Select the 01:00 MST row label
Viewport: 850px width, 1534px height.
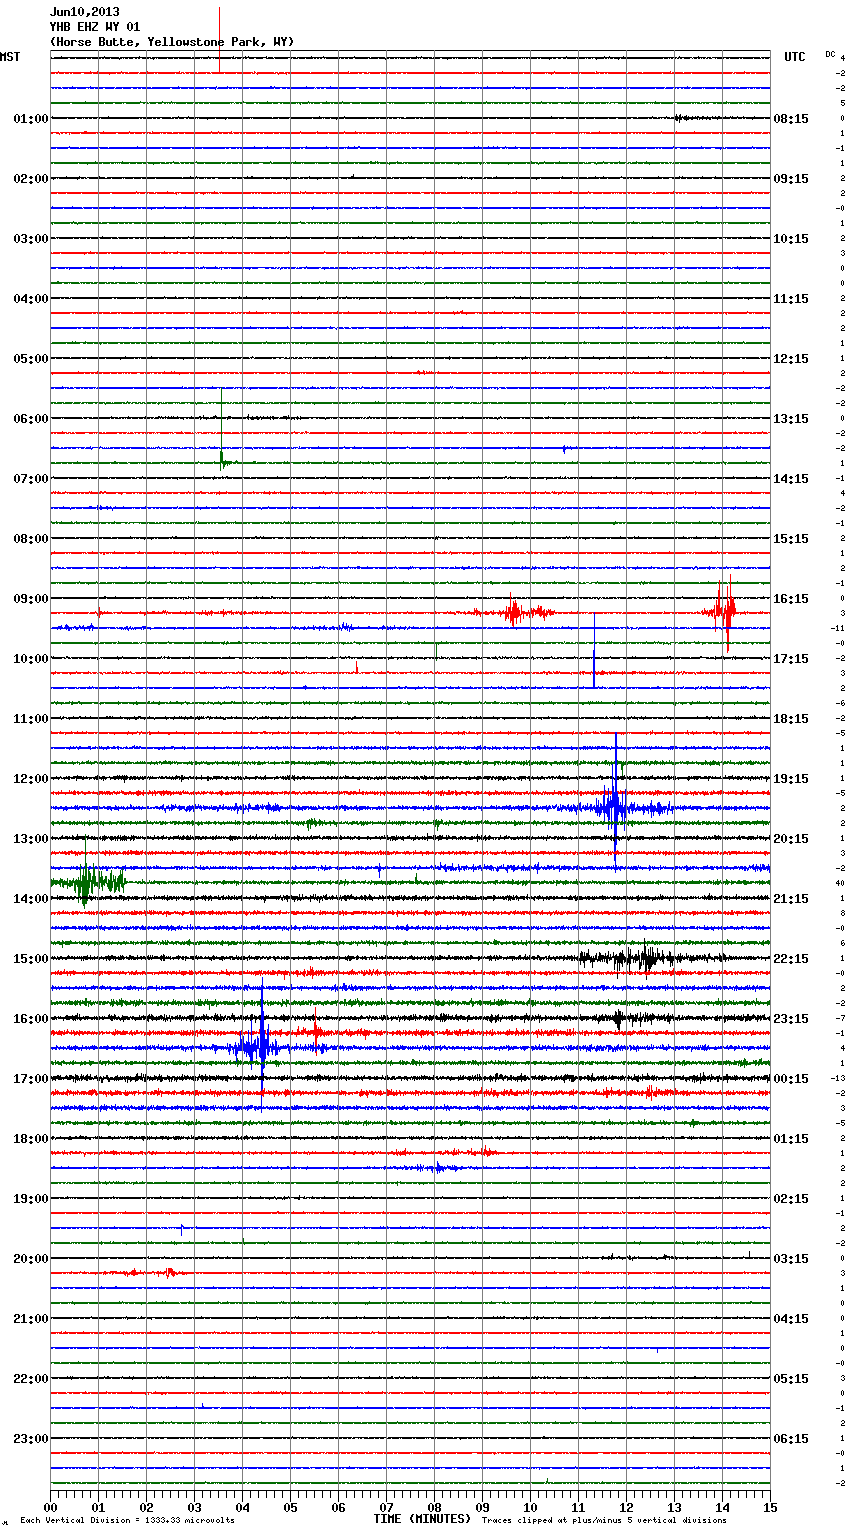30,119
